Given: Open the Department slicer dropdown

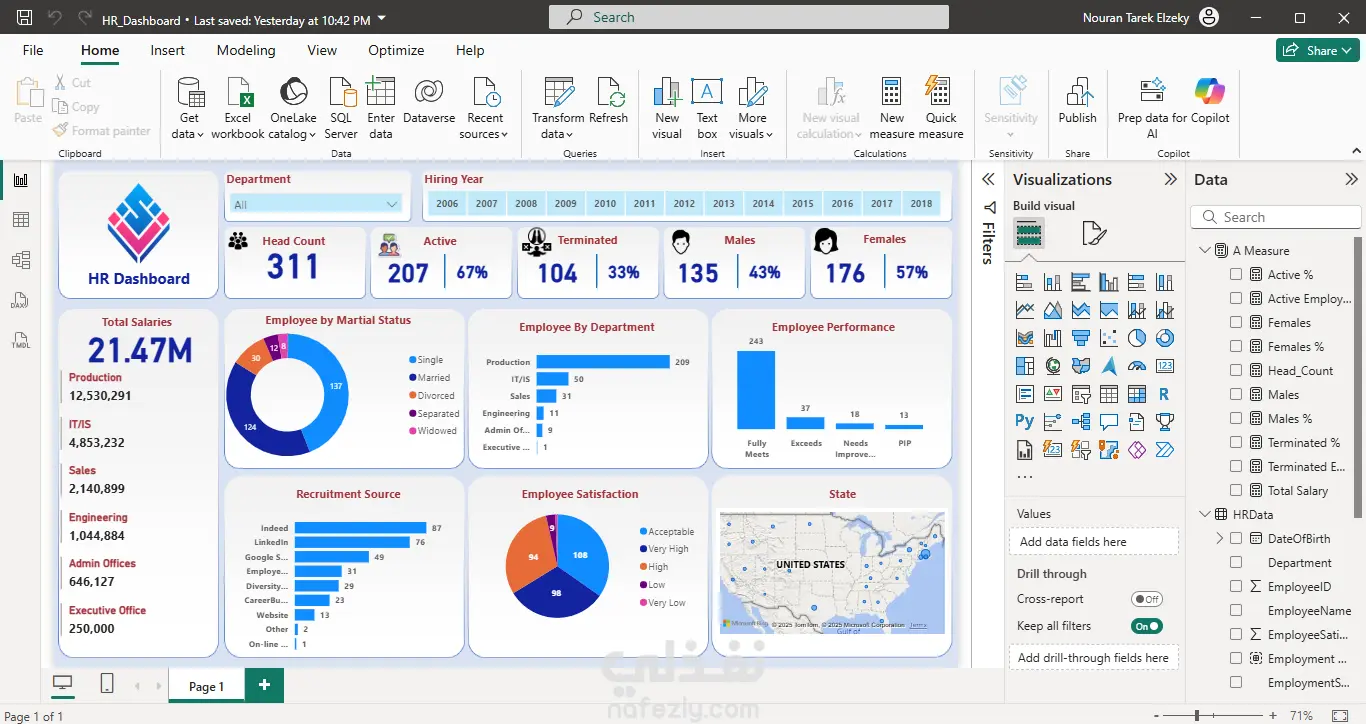Looking at the screenshot, I should tap(392, 205).
